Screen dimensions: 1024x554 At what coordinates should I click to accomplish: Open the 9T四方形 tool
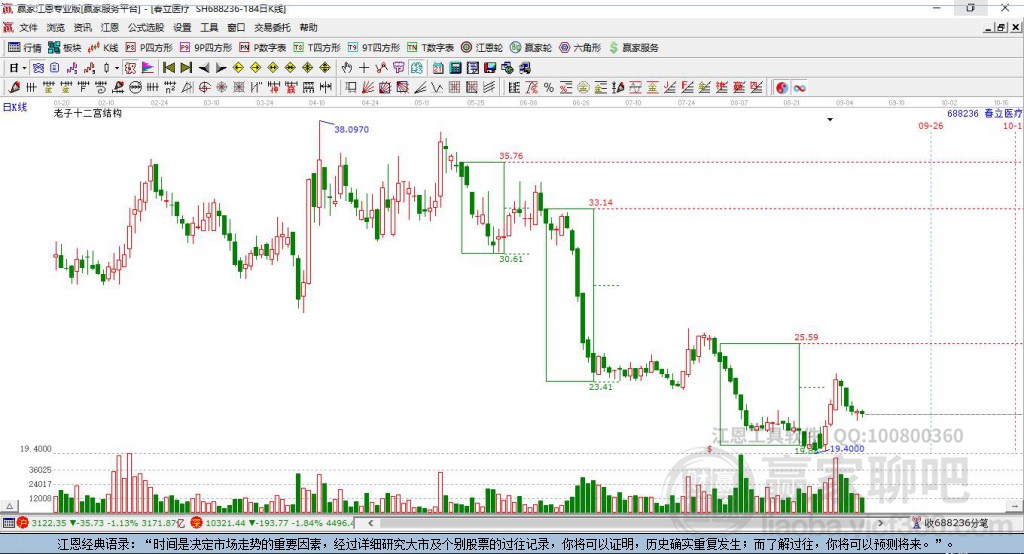point(374,48)
